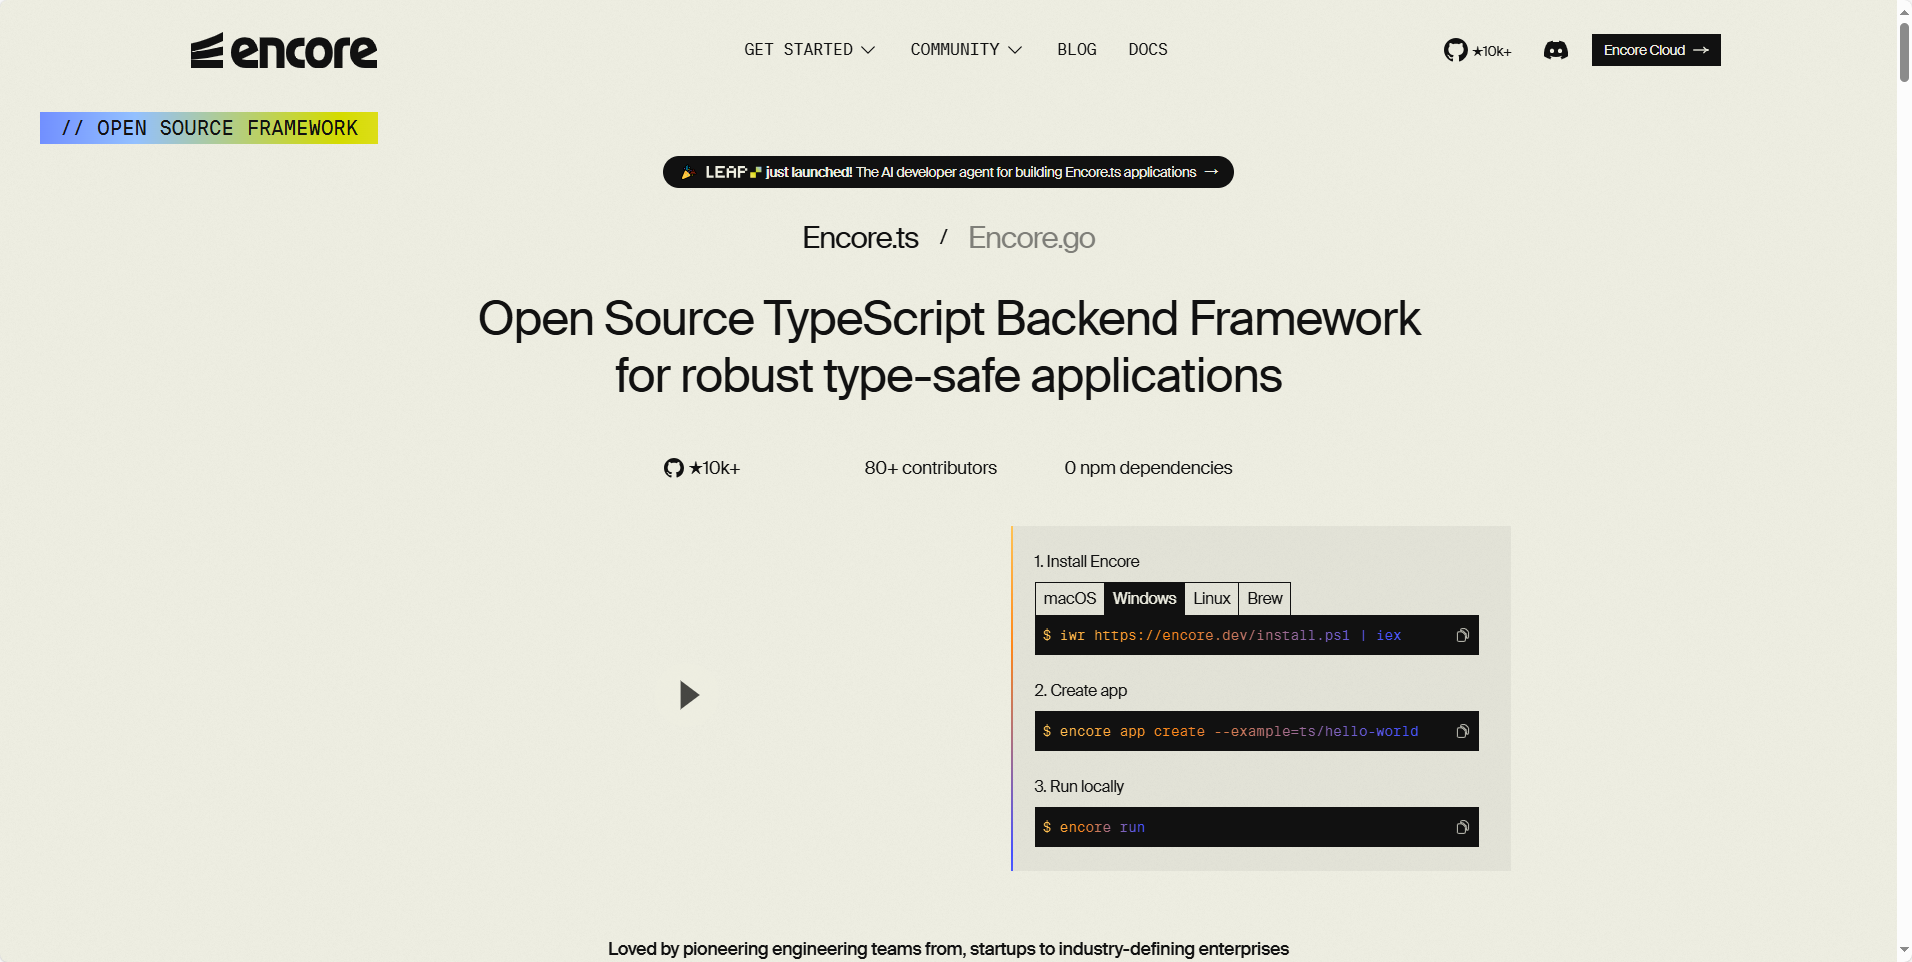Open the Discord icon link
This screenshot has width=1912, height=962.
pos(1555,50)
